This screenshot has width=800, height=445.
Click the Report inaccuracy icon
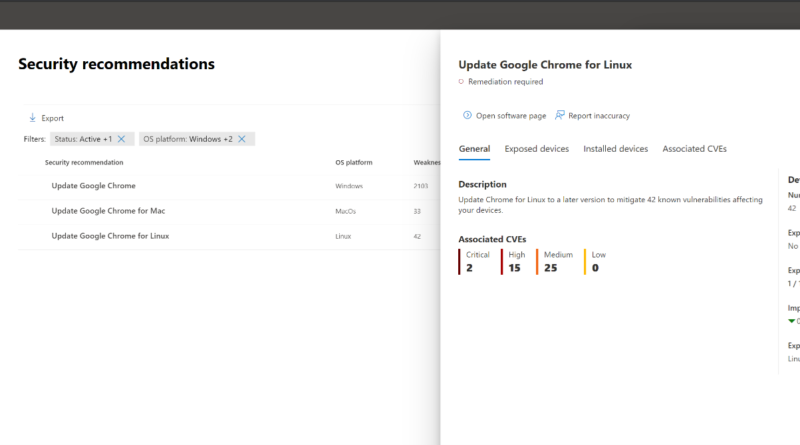(x=560, y=115)
